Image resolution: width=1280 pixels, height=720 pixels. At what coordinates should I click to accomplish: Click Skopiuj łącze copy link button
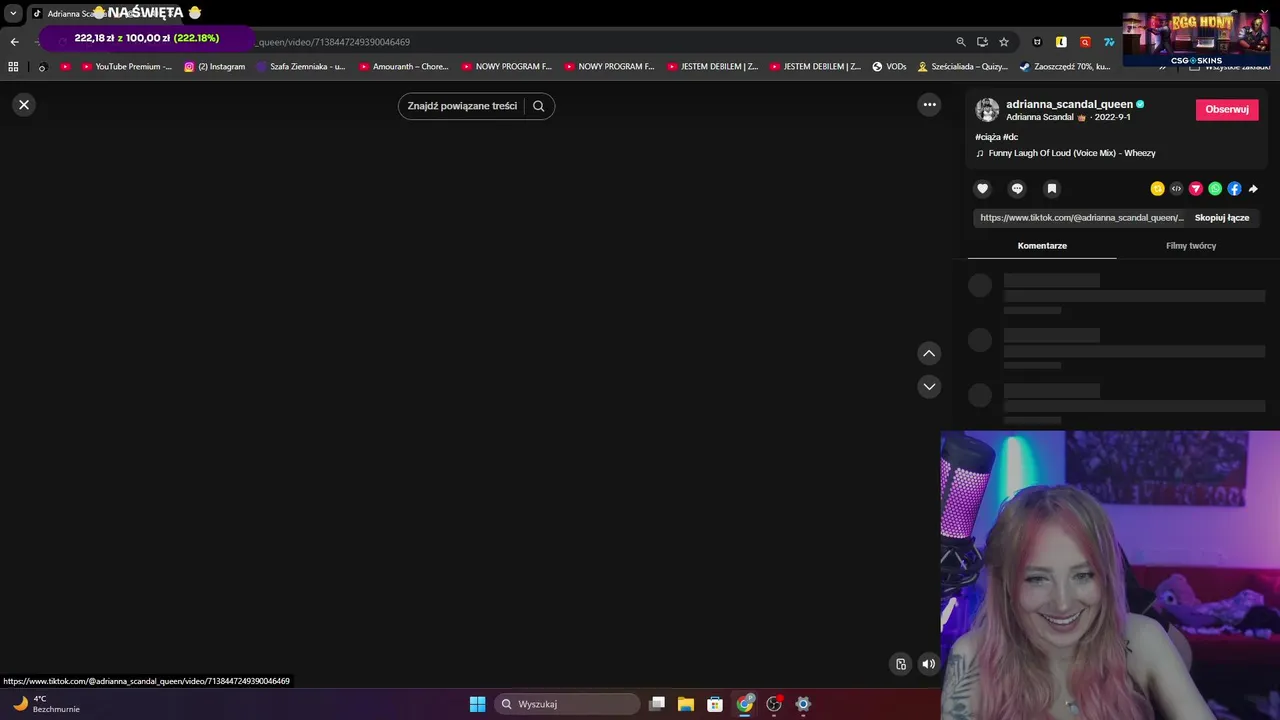click(1222, 218)
